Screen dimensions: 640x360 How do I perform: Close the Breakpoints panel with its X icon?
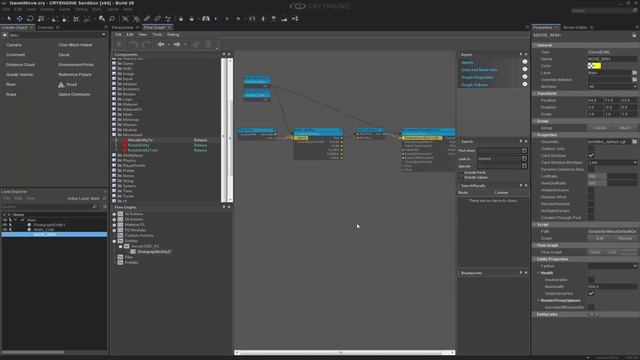point(526,273)
